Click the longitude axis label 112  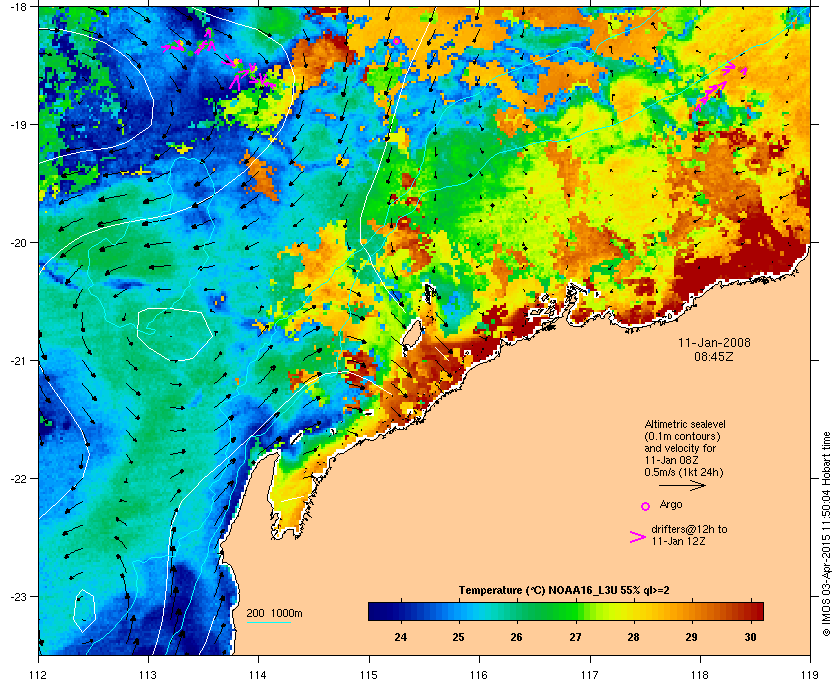point(39,674)
